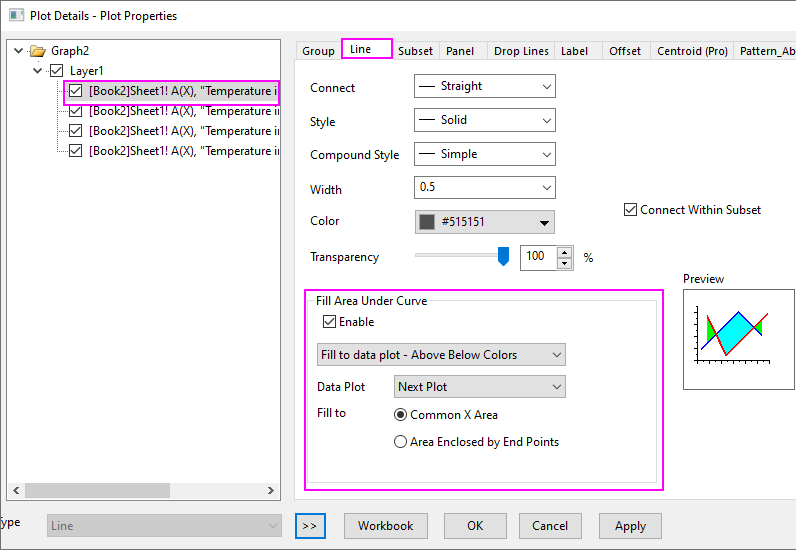Viewport: 796px width, 550px height.
Task: Click the Workbook button
Action: [385, 525]
